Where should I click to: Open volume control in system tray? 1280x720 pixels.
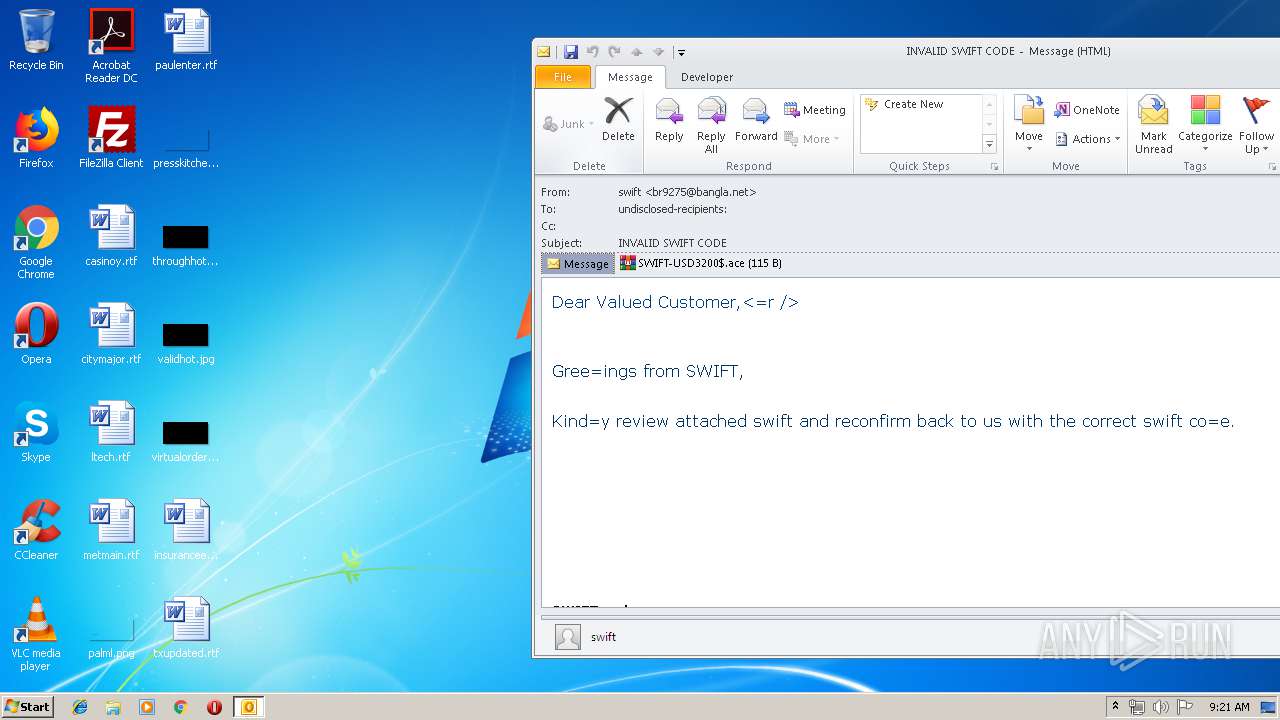click(x=1160, y=707)
